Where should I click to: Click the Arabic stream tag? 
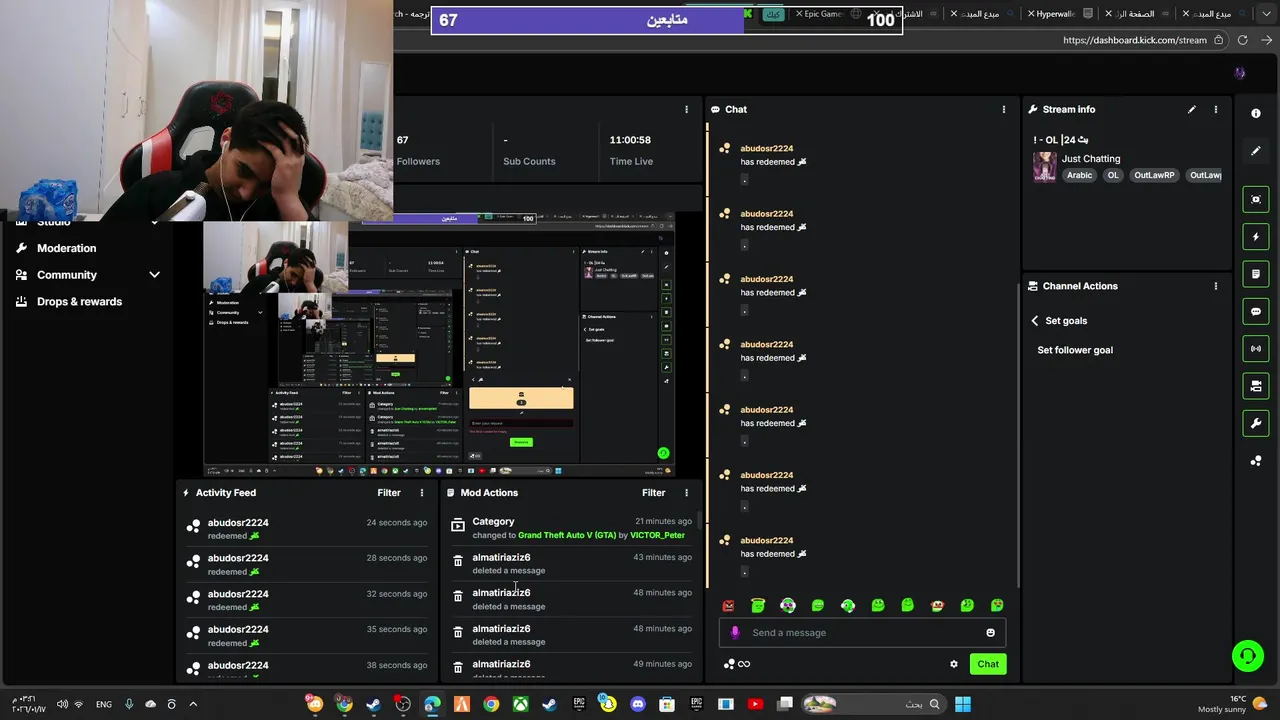point(1079,175)
